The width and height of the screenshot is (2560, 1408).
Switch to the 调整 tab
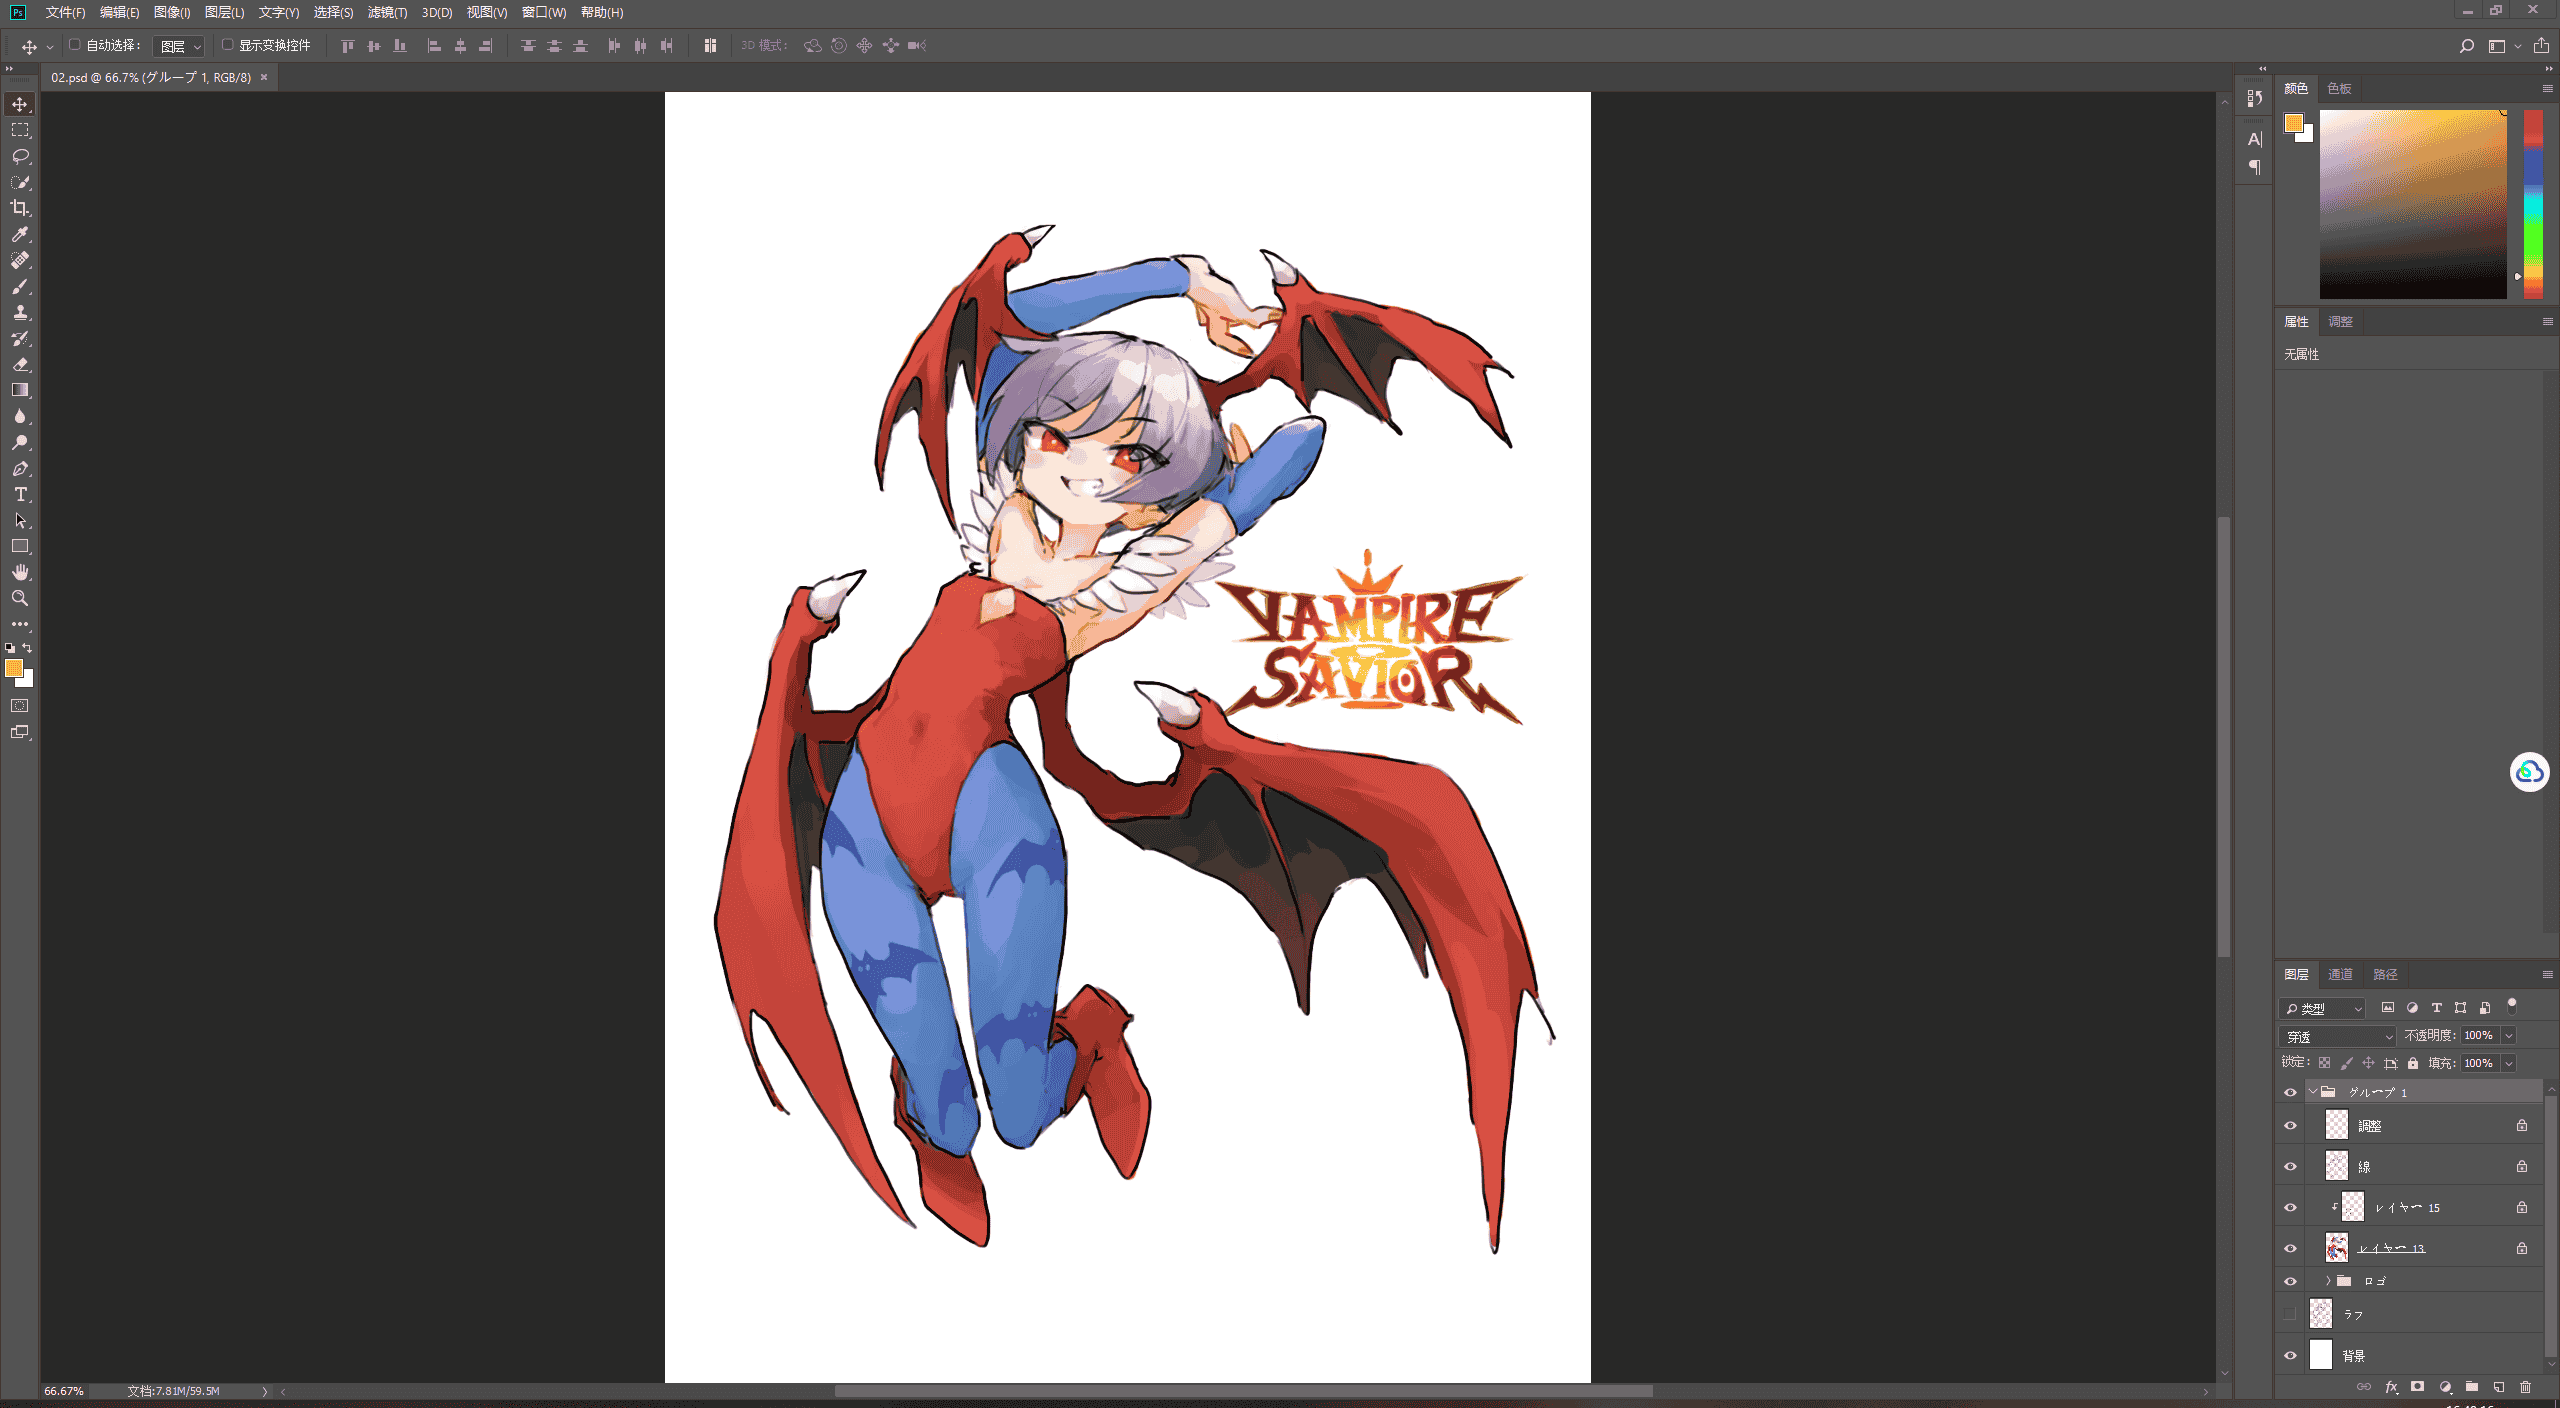(x=2340, y=322)
